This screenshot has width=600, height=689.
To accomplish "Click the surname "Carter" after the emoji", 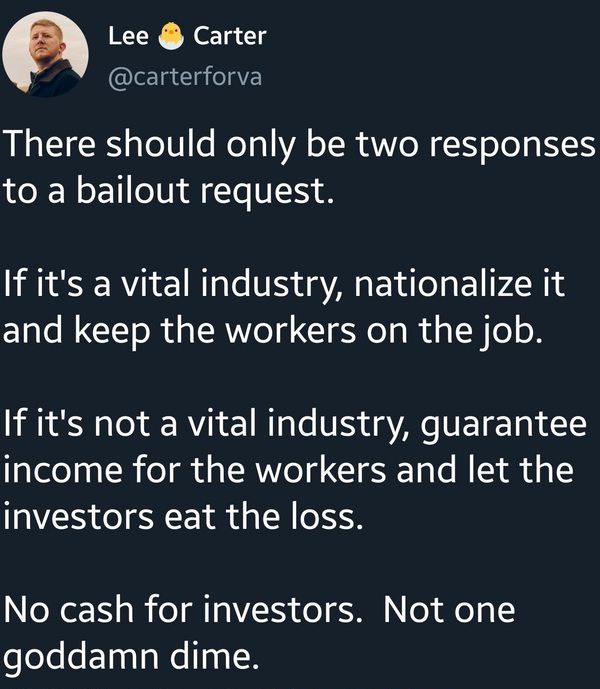I will (229, 36).
